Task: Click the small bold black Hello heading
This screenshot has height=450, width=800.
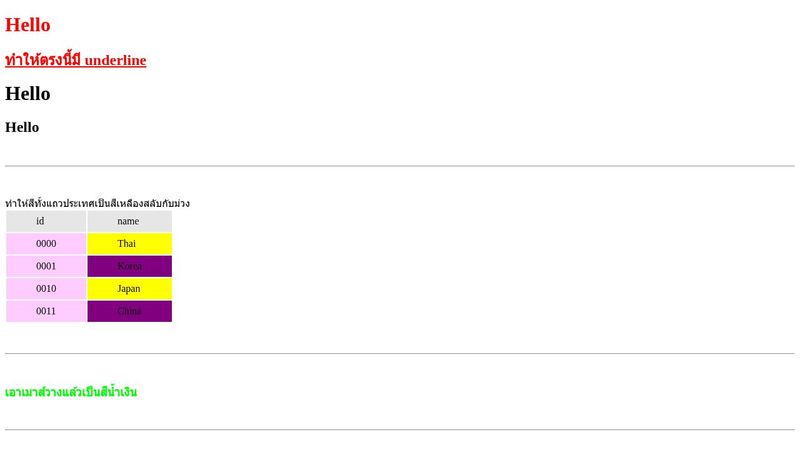Action: pyautogui.click(x=22, y=127)
